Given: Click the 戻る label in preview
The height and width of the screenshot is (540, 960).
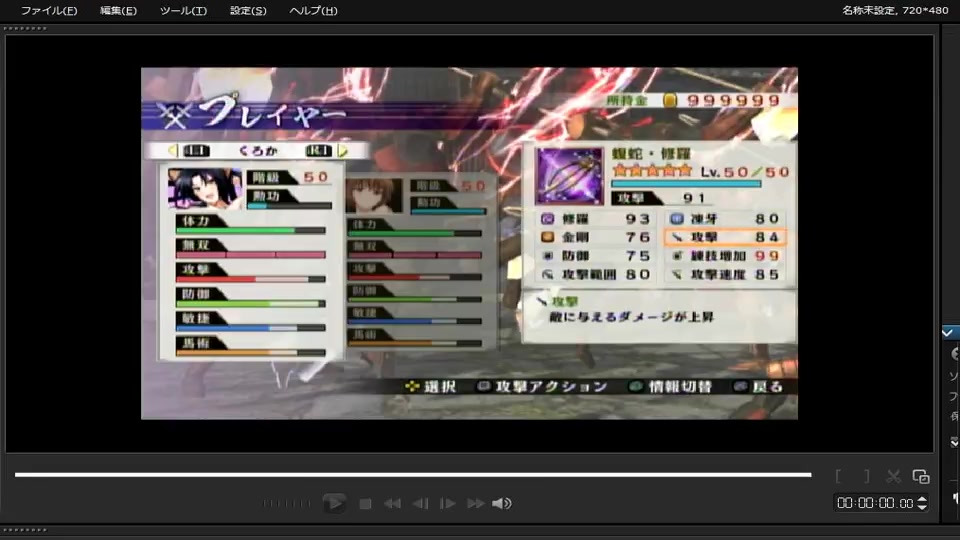Looking at the screenshot, I should (768, 387).
